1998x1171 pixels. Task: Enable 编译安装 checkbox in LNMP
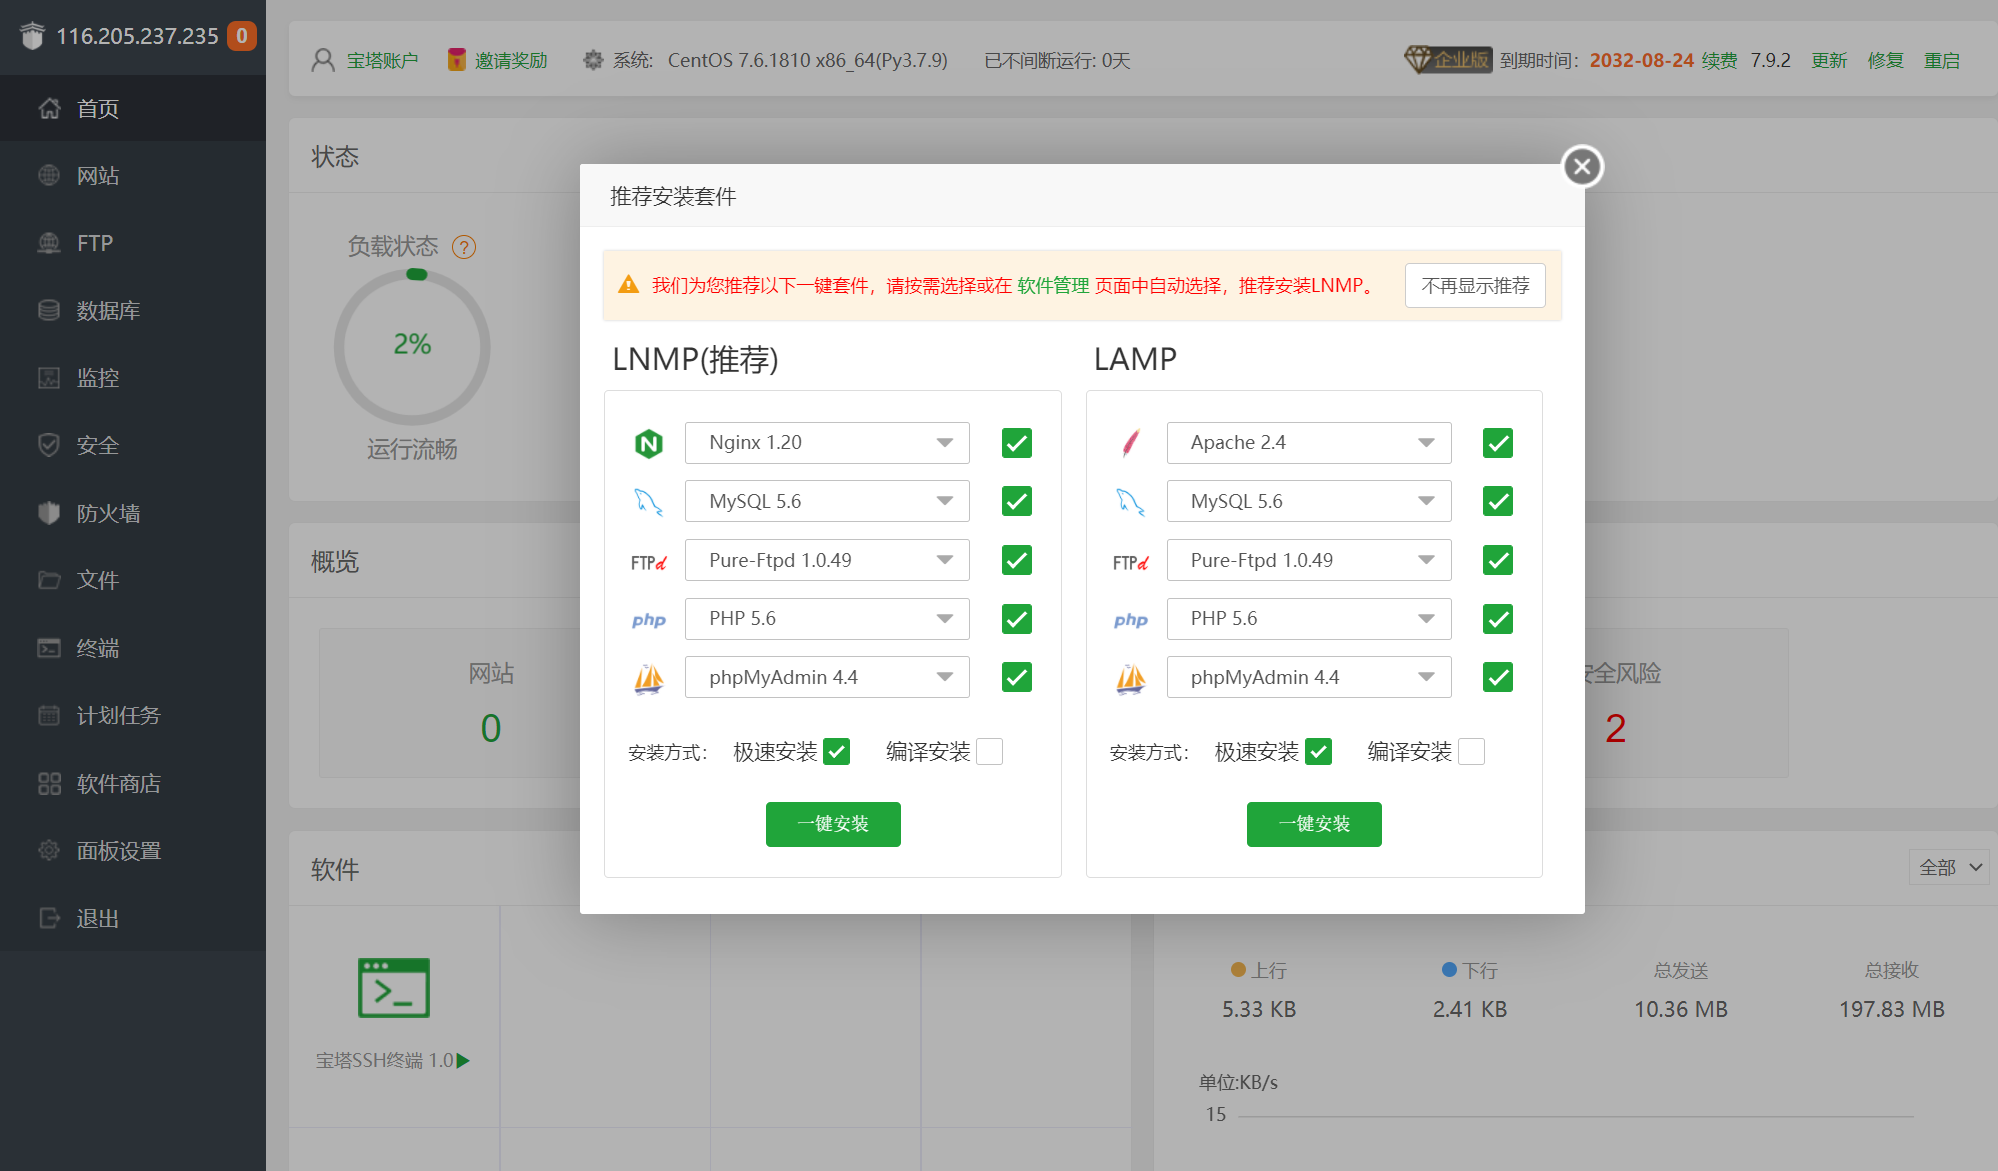pos(989,752)
